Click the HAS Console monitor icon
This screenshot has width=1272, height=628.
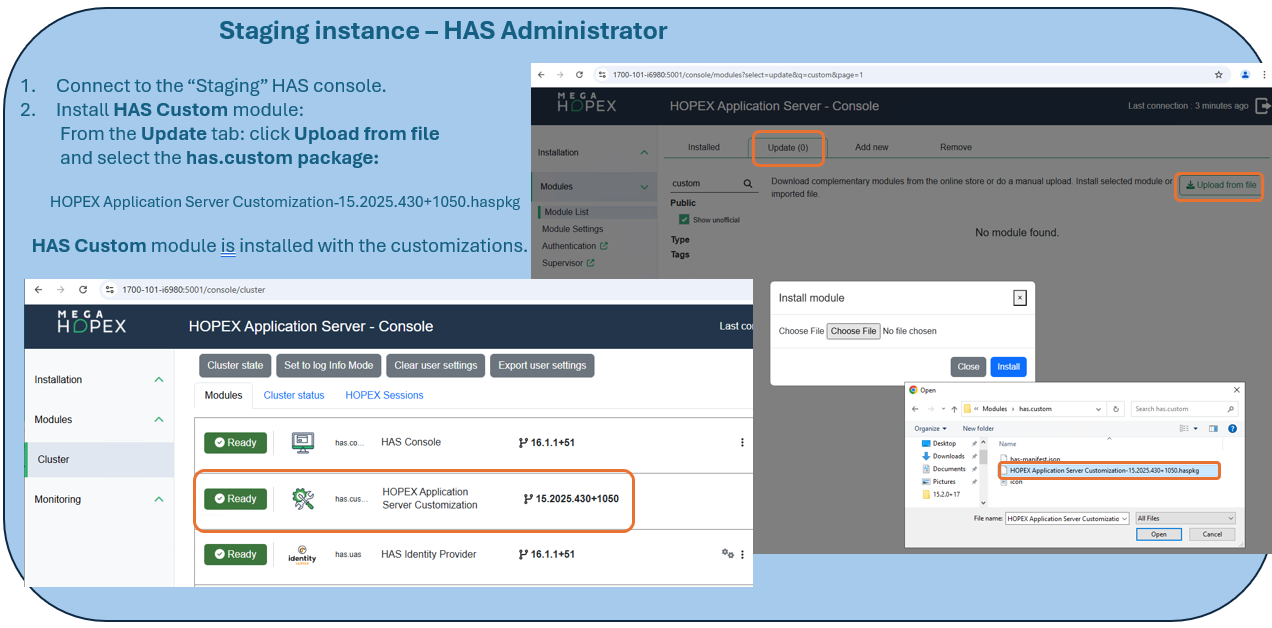[x=303, y=442]
